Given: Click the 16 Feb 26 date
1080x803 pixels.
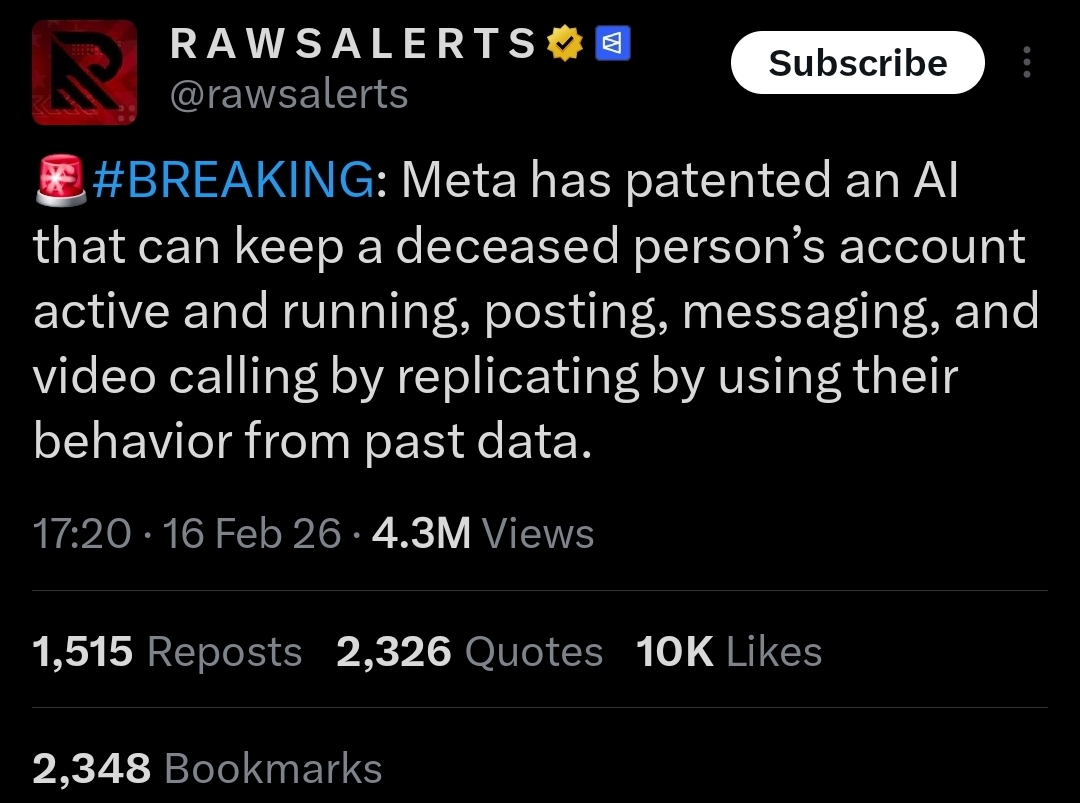Looking at the screenshot, I should click(x=252, y=534).
